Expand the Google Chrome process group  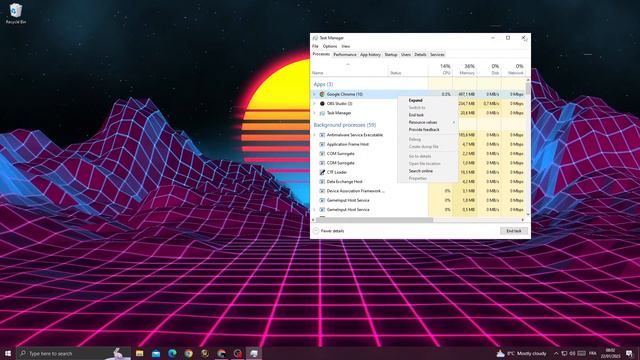coord(314,94)
